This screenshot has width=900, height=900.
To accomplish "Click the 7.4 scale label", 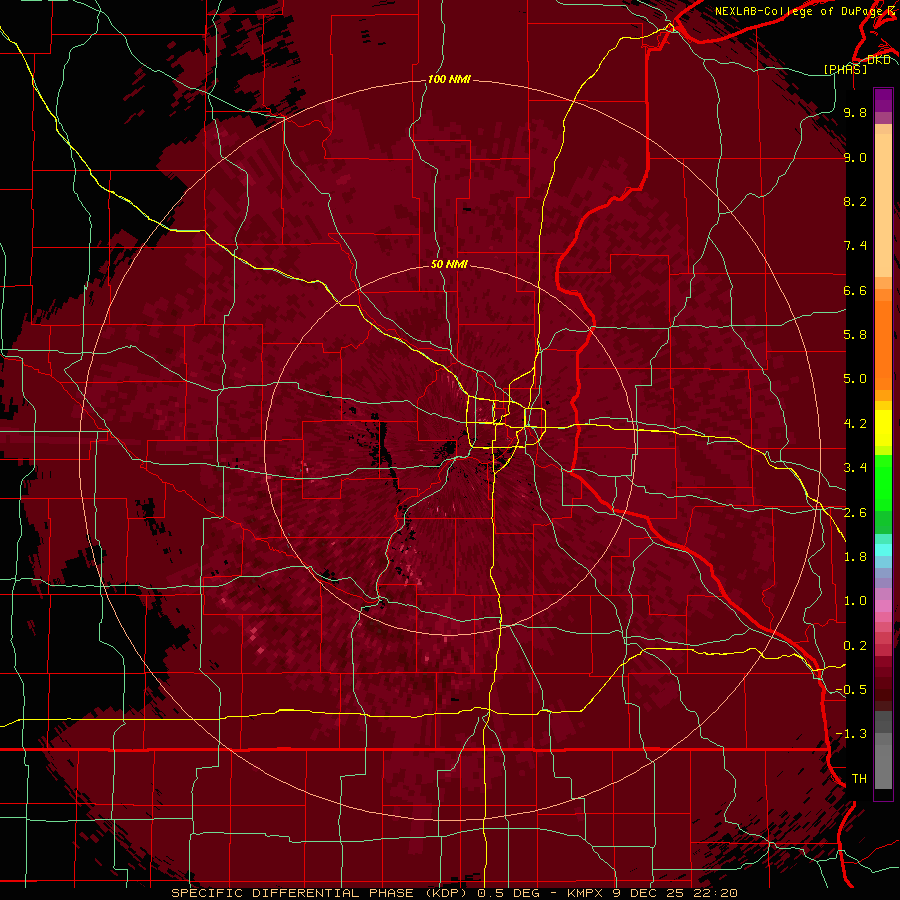I will [855, 246].
